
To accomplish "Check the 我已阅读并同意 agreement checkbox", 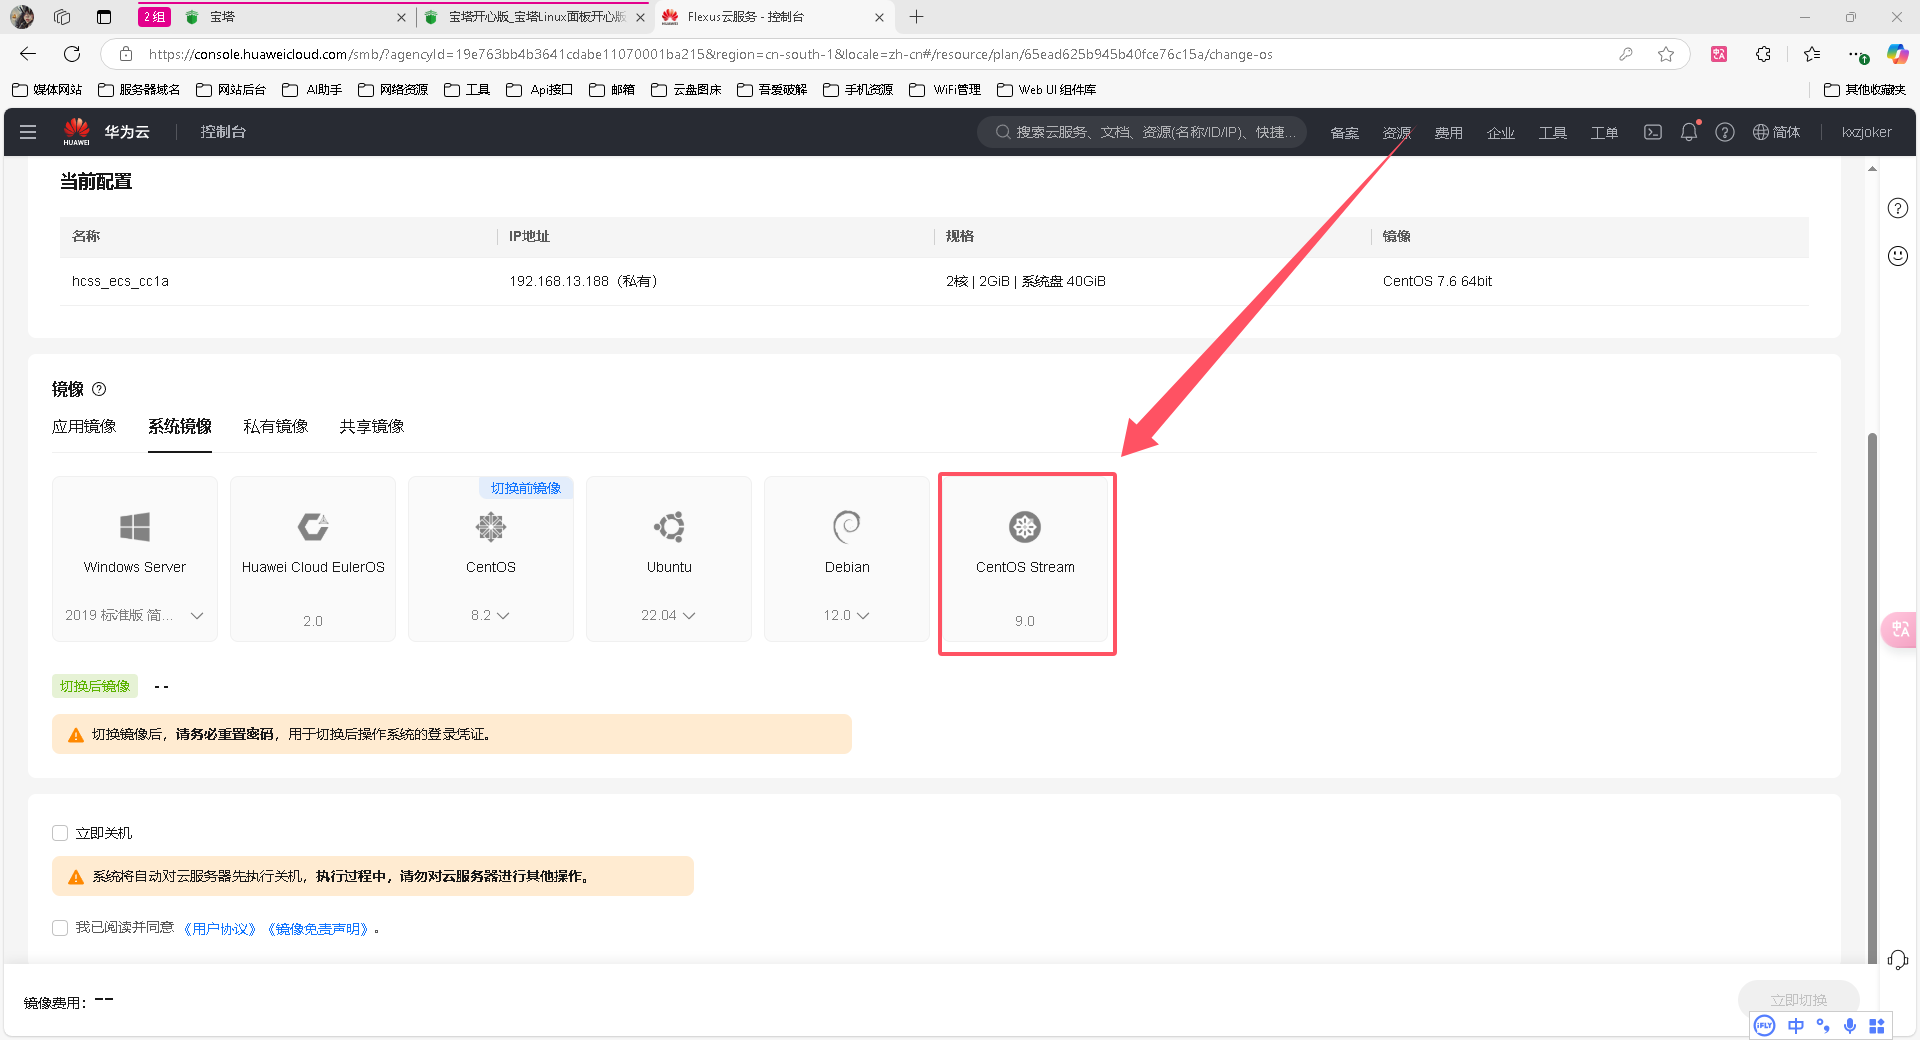I will point(60,928).
